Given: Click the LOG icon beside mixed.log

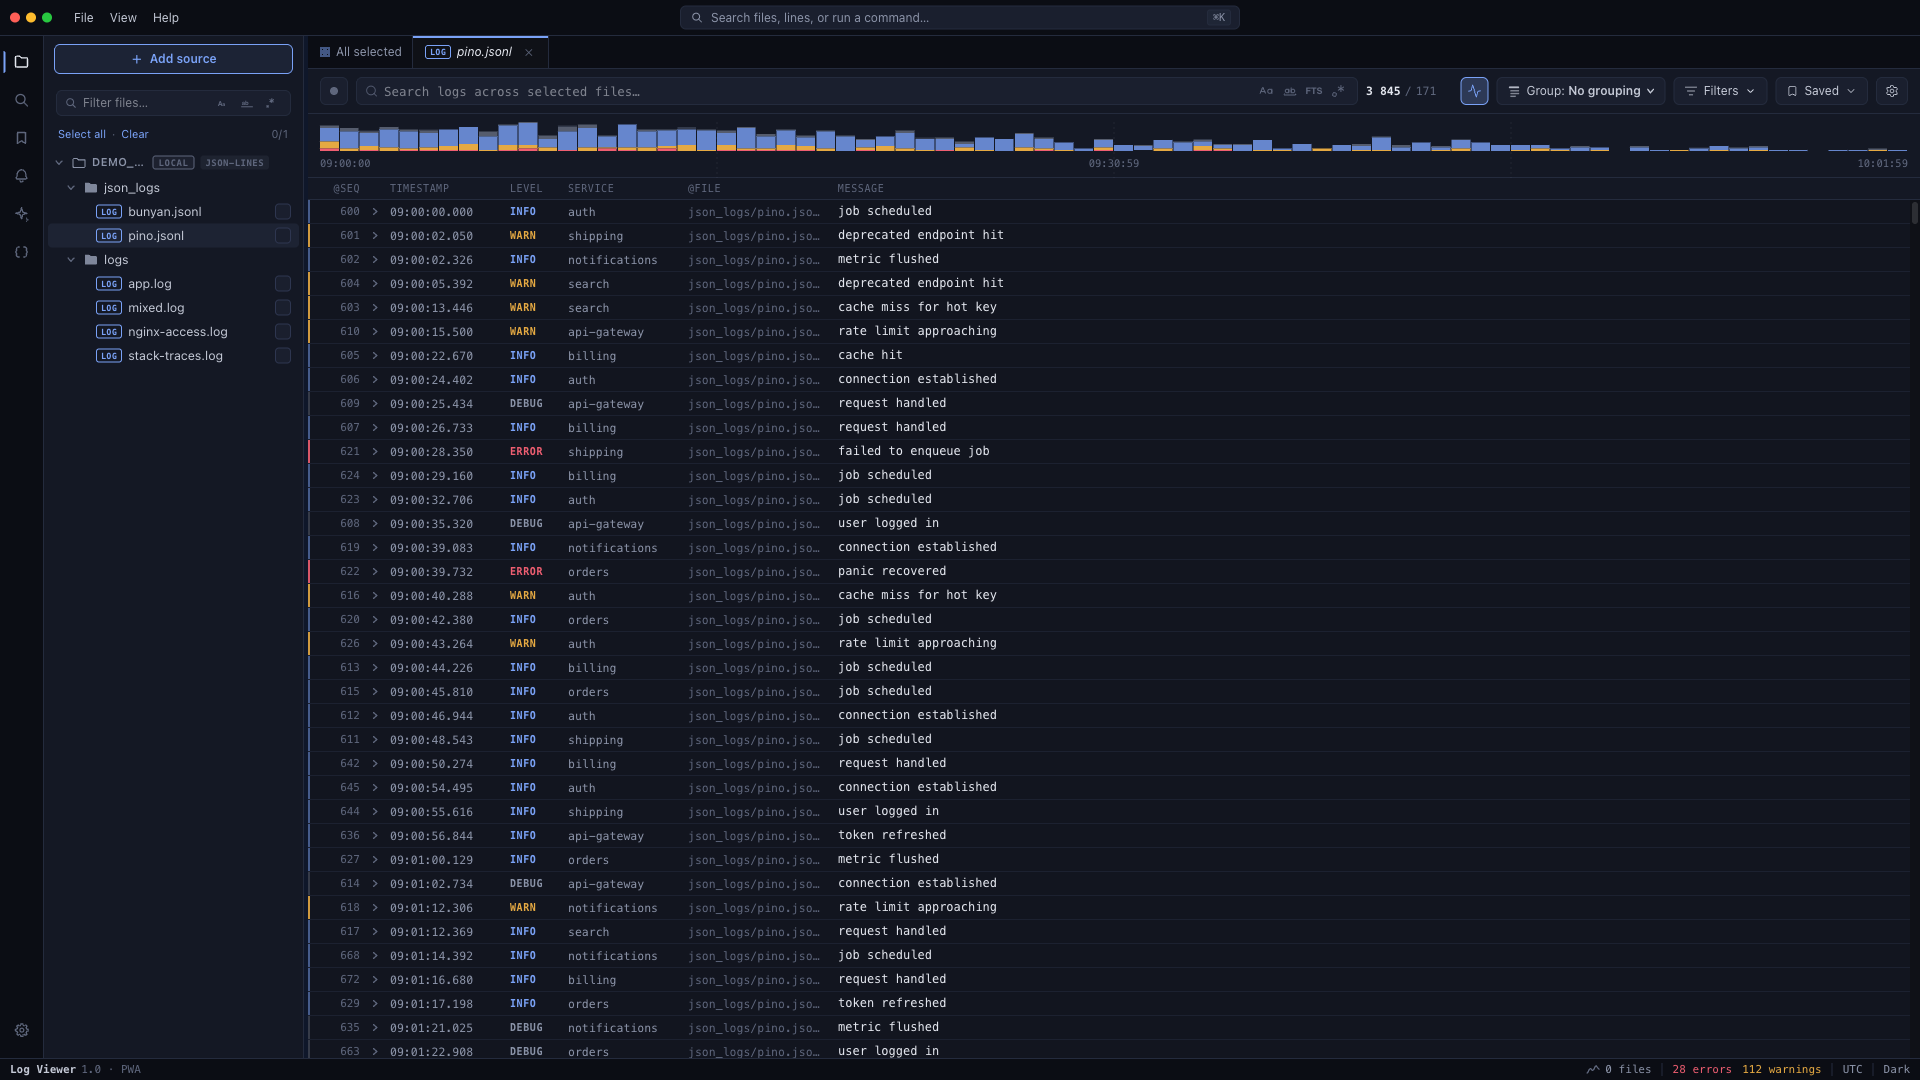Looking at the screenshot, I should coord(109,308).
